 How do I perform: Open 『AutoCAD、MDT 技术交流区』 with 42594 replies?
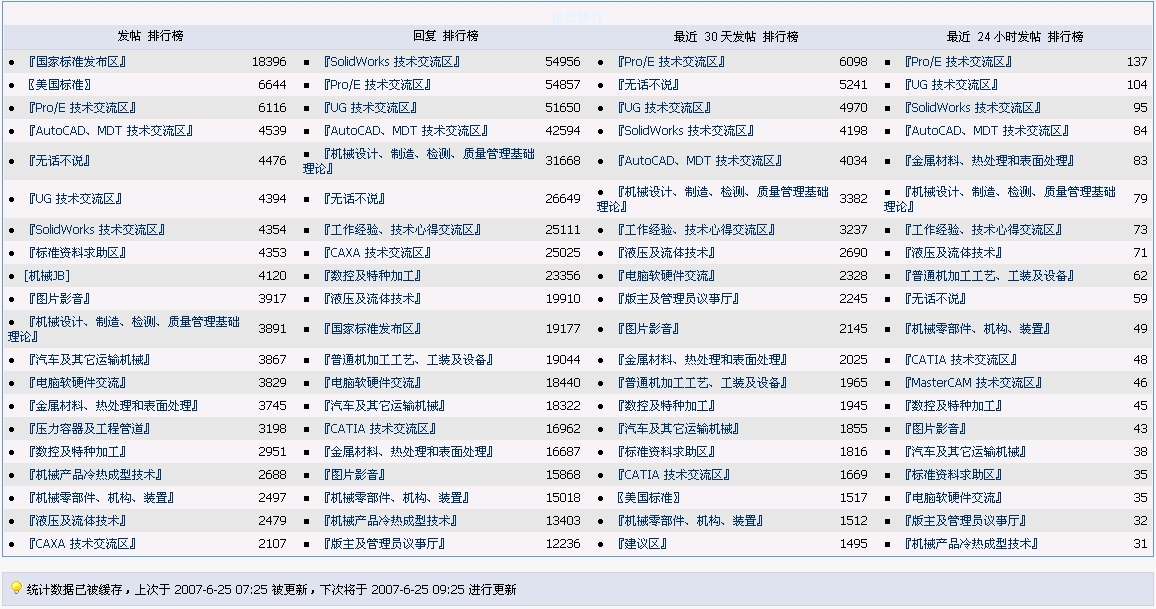405,130
